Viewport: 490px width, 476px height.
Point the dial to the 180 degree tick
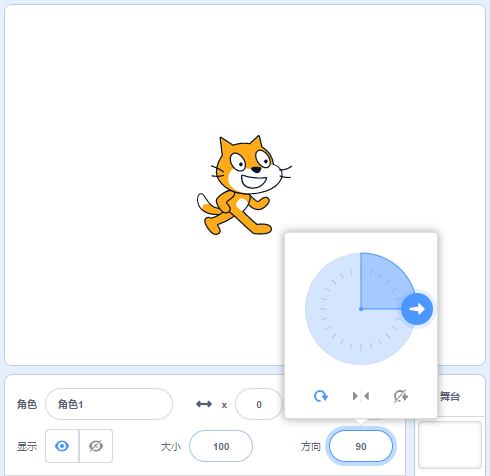tap(361, 348)
